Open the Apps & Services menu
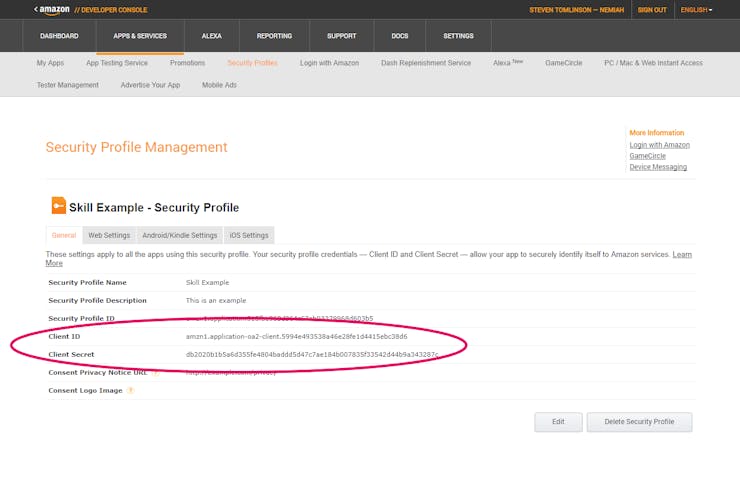 pyautogui.click(x=140, y=36)
